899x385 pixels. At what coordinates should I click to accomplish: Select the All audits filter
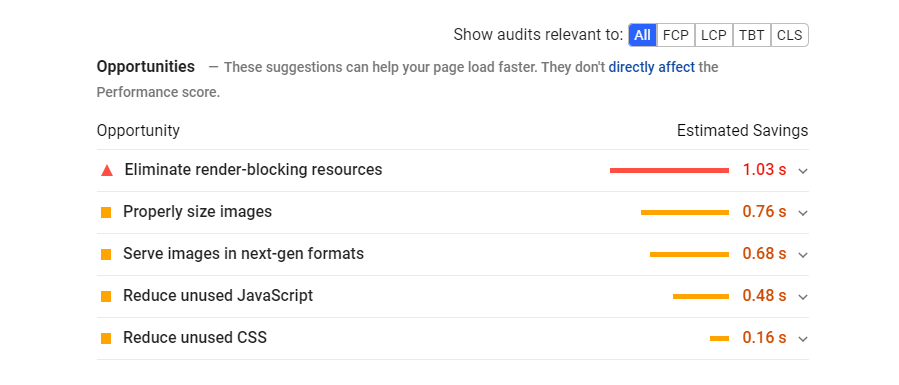[643, 35]
